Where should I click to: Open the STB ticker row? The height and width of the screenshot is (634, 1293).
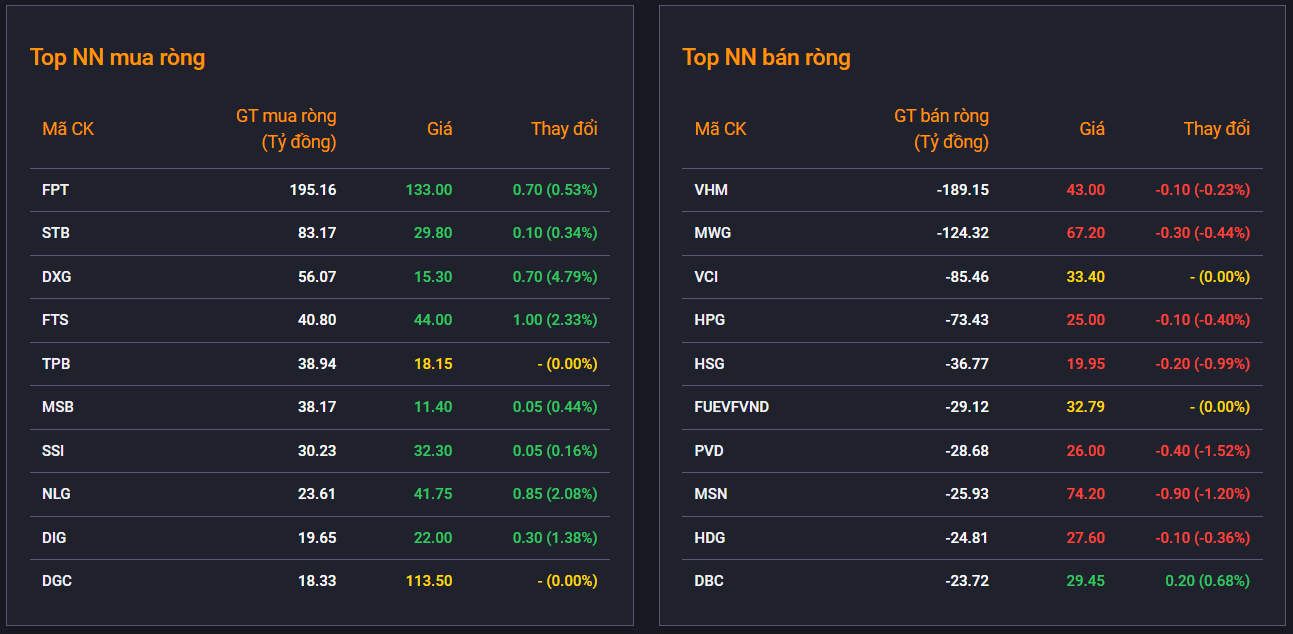coord(320,233)
